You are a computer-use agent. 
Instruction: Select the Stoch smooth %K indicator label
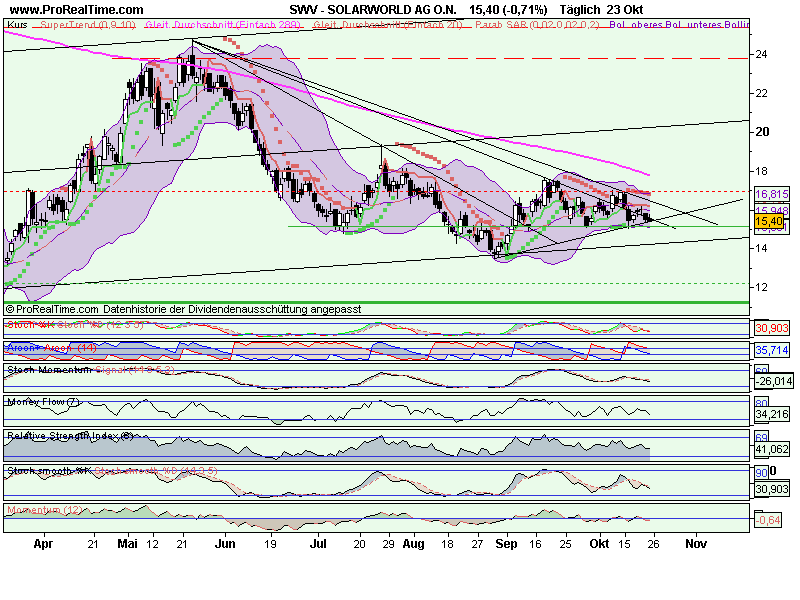coord(49,470)
